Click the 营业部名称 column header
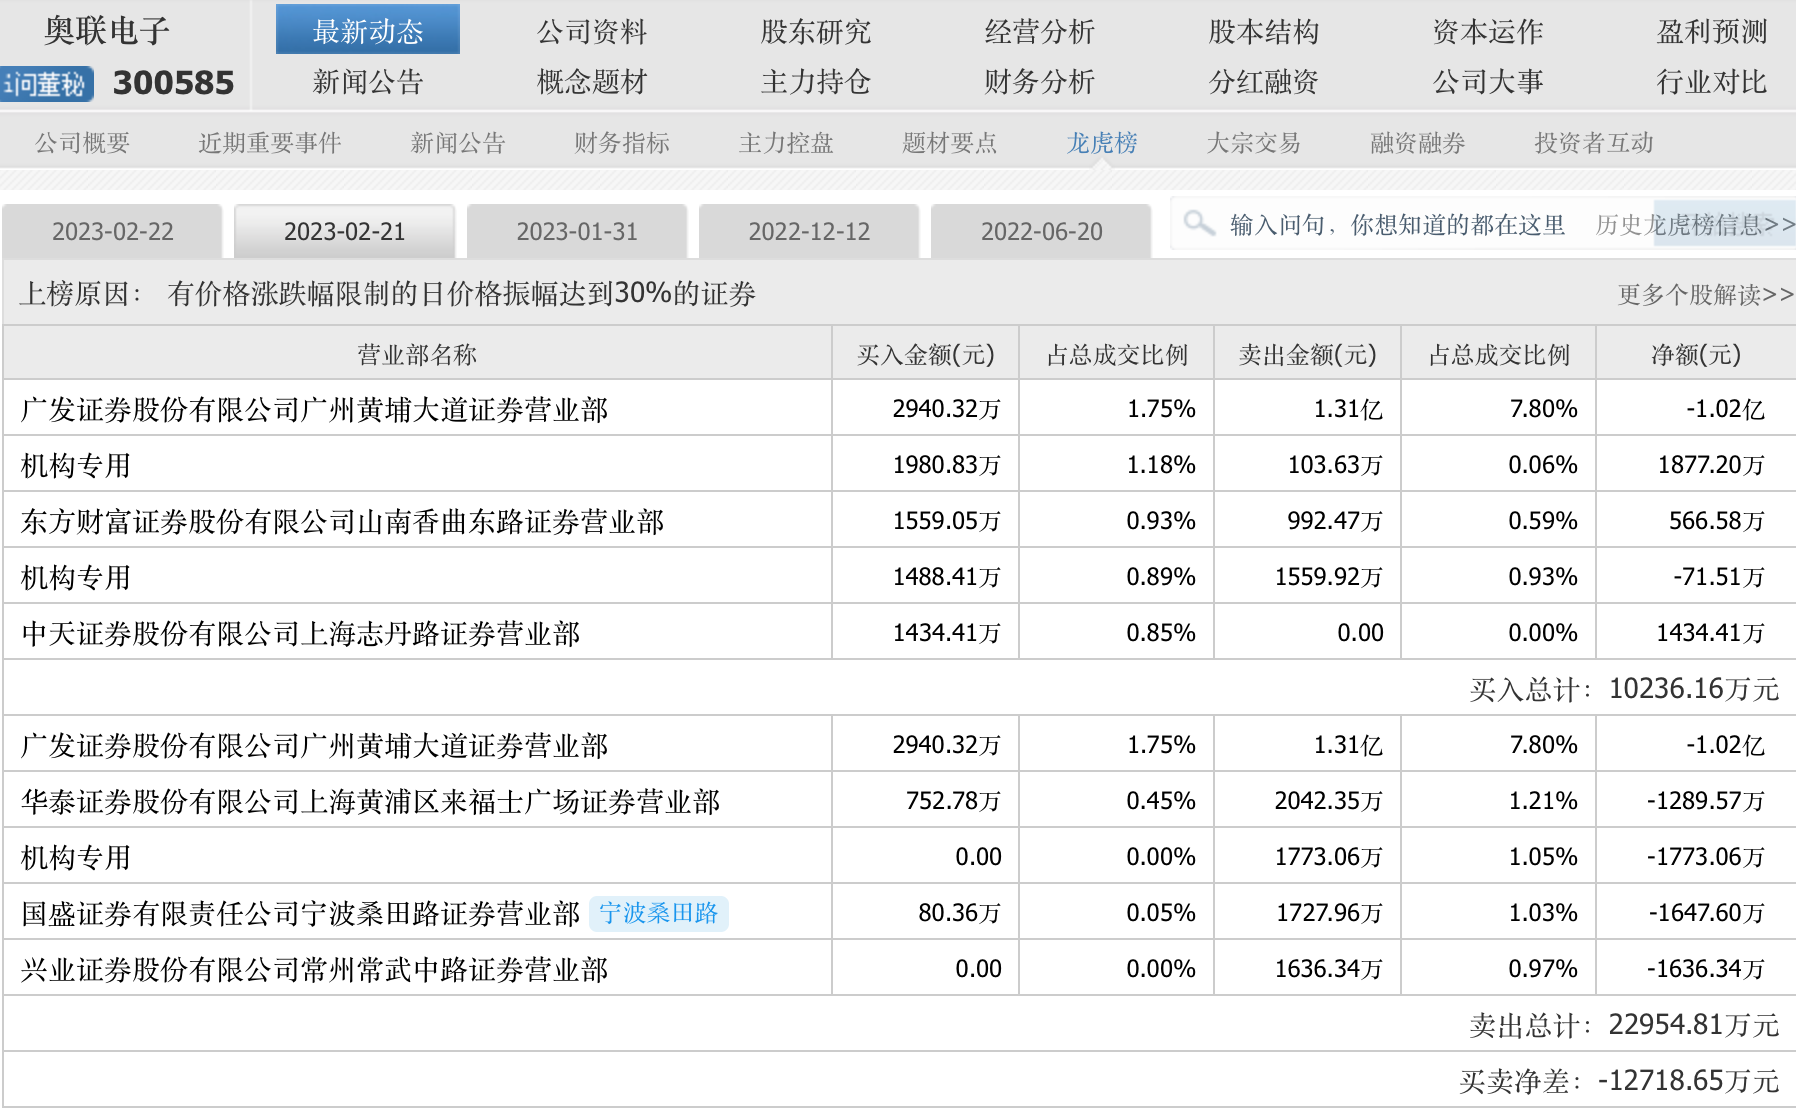The width and height of the screenshot is (1796, 1108). [x=417, y=355]
